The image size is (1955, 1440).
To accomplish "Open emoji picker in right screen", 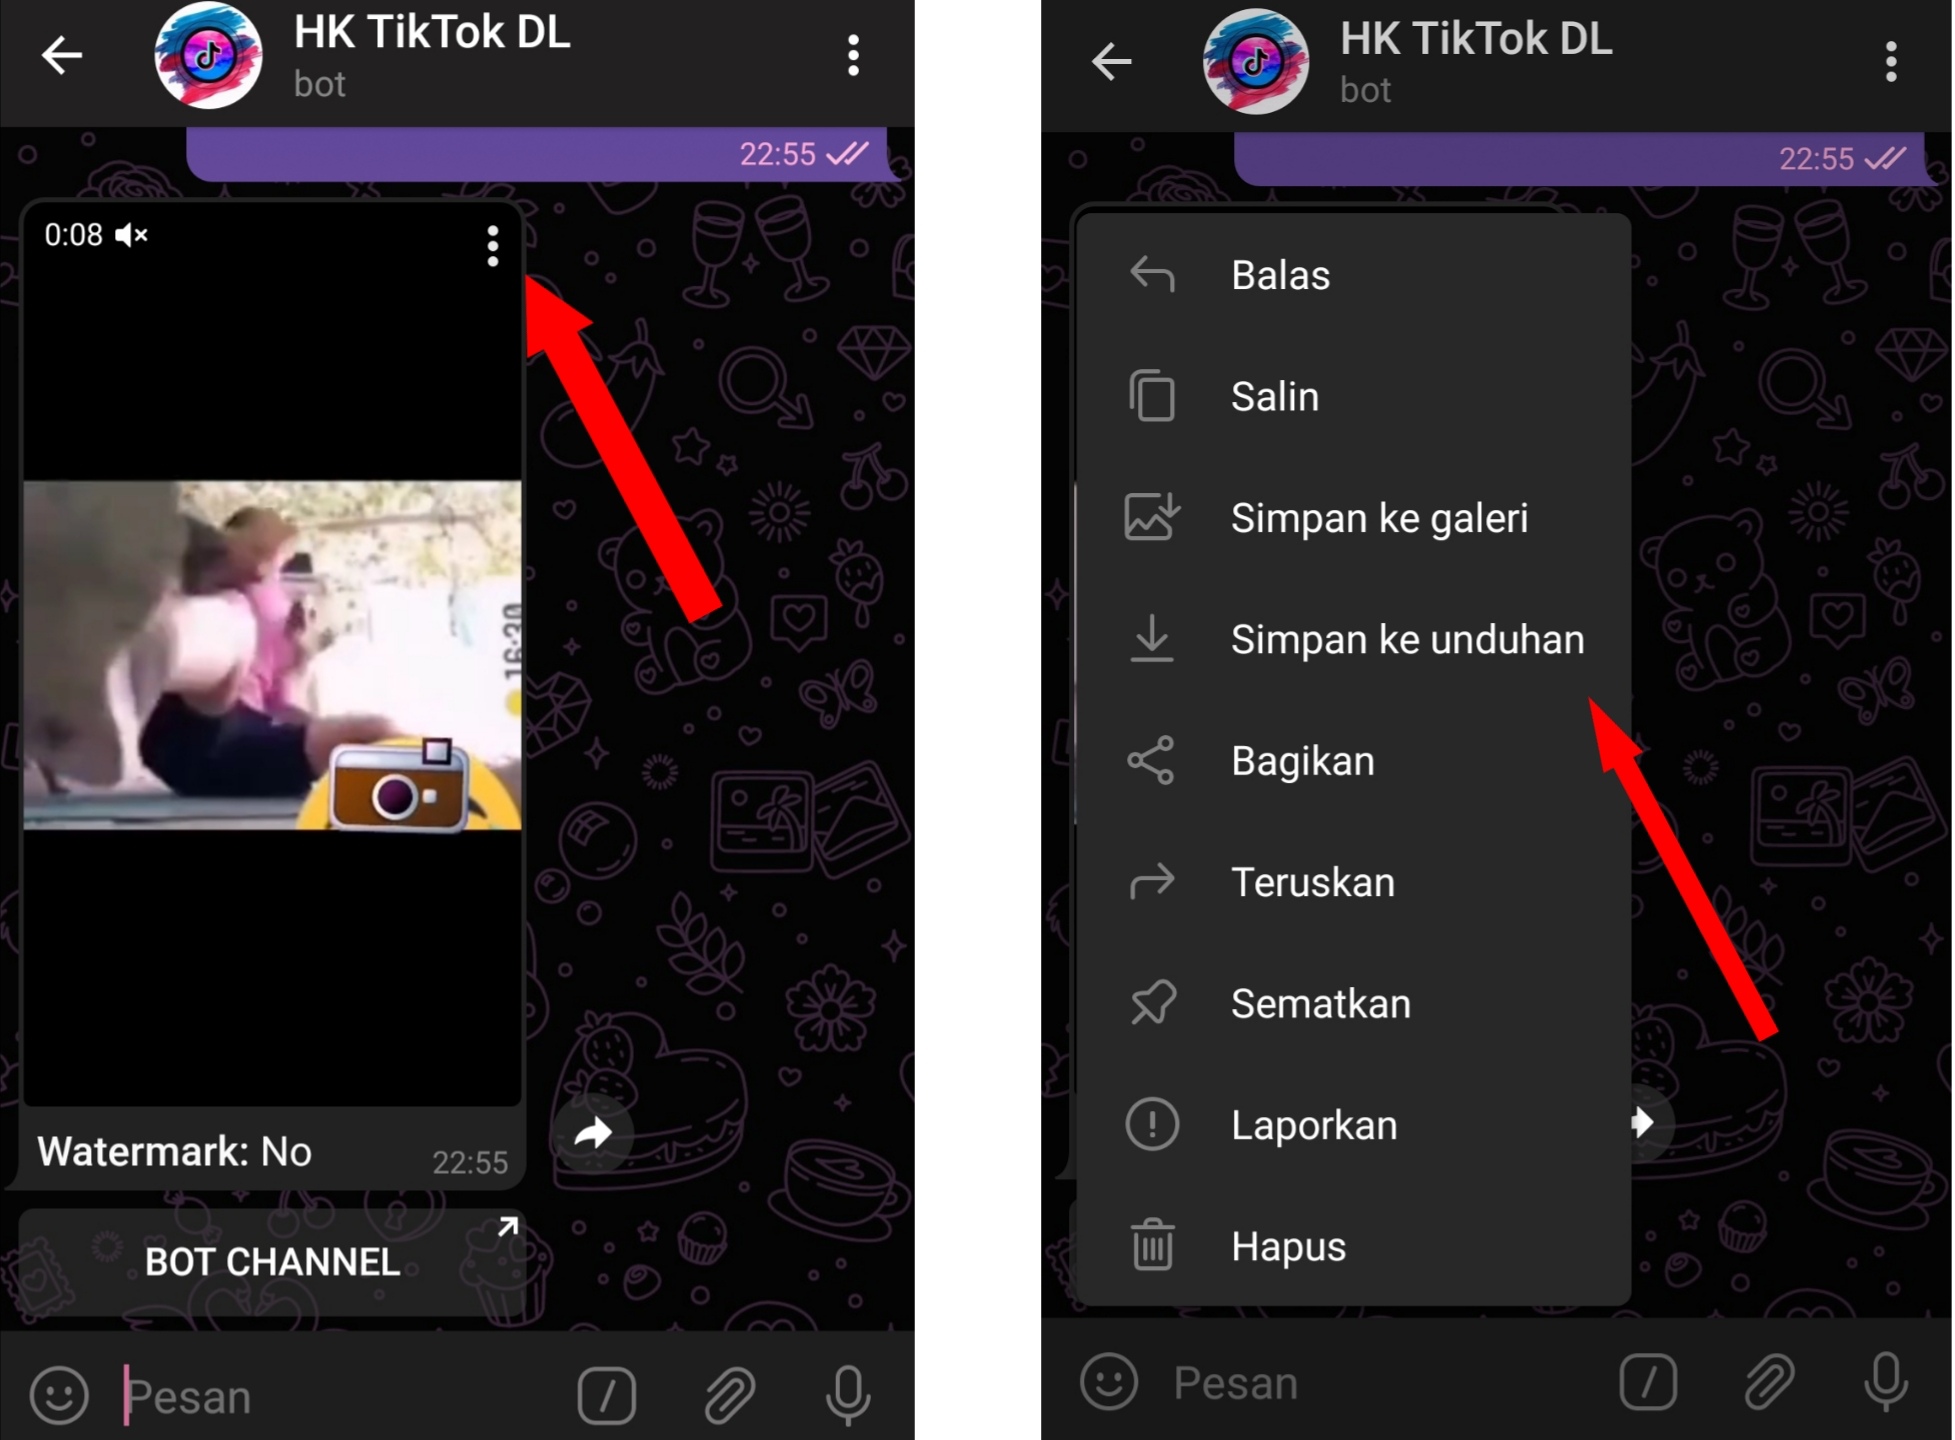I will coord(1109,1382).
